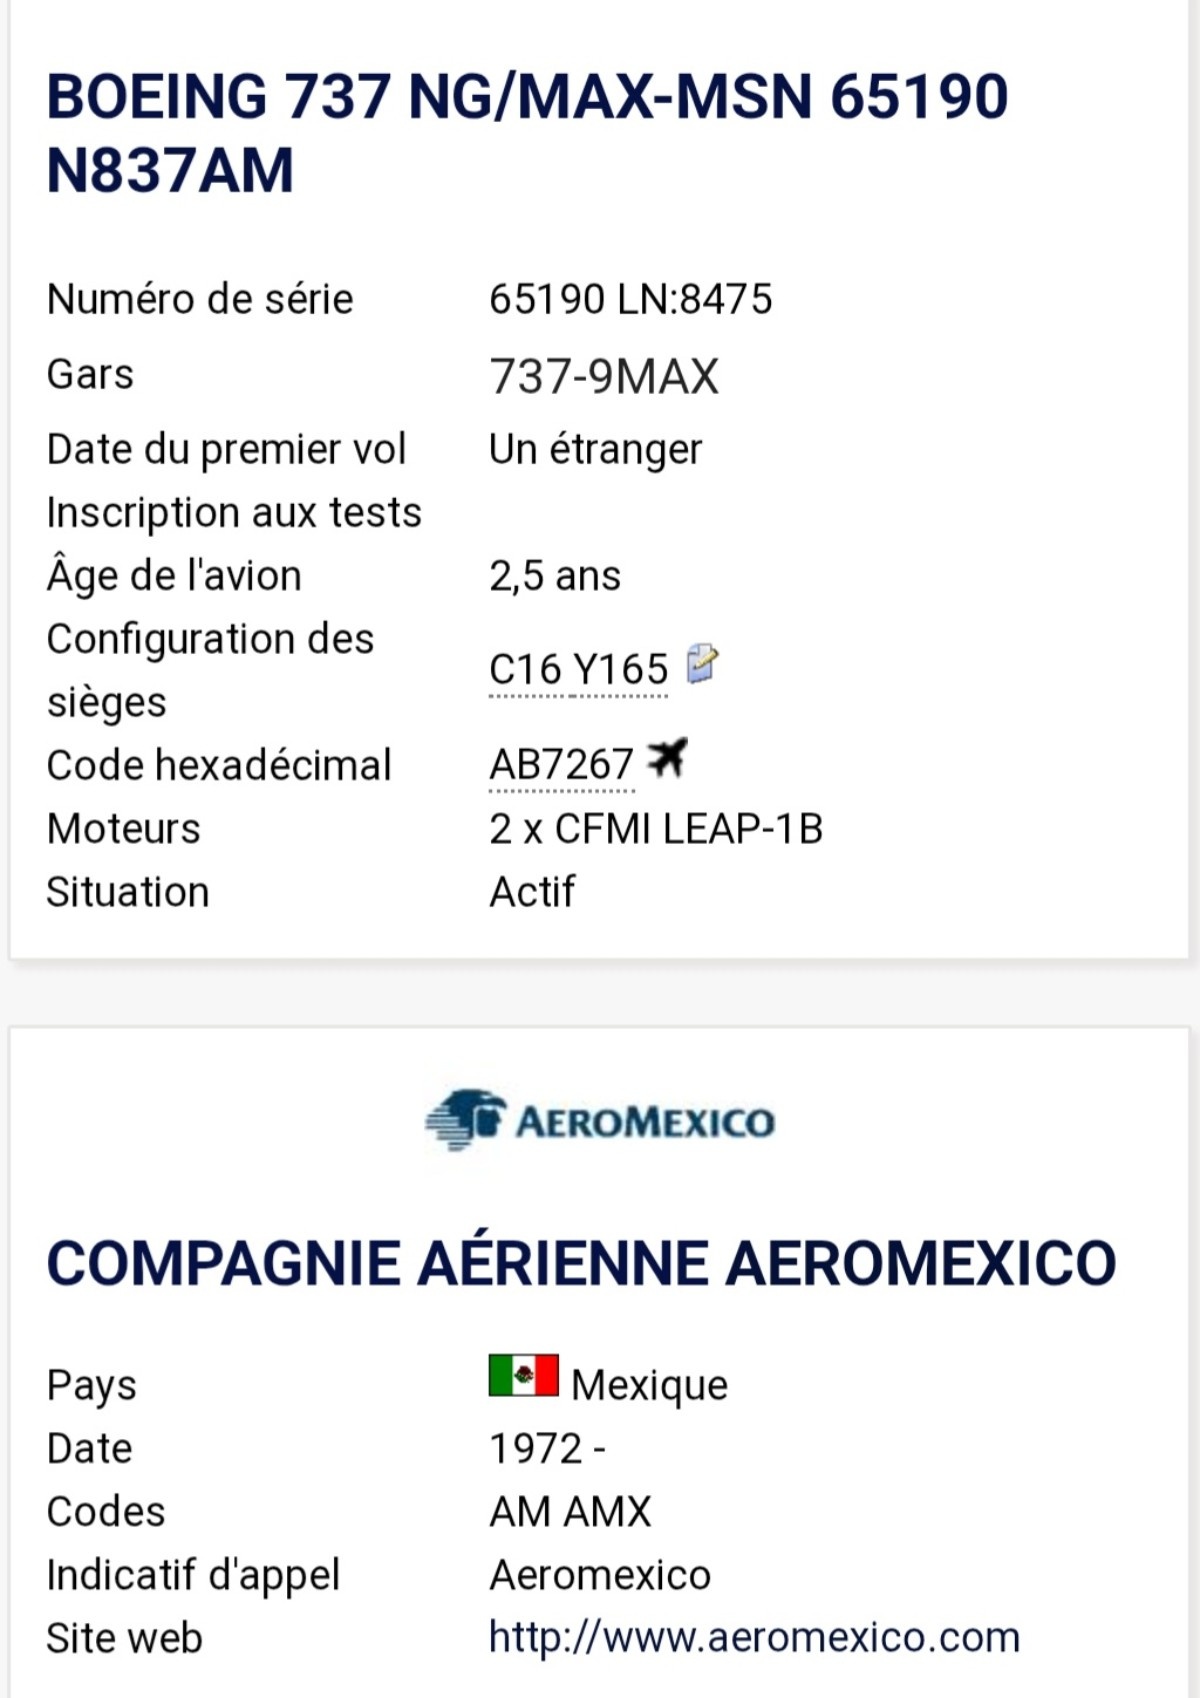Click the 737-9MAX aircraft type value
Viewport: 1200px width, 1698px height.
(x=604, y=377)
